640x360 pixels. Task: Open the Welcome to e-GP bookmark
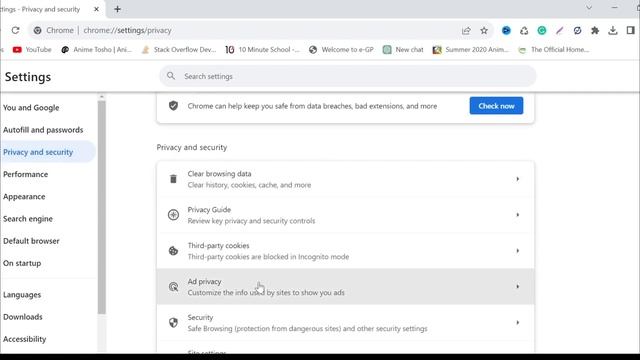point(341,49)
